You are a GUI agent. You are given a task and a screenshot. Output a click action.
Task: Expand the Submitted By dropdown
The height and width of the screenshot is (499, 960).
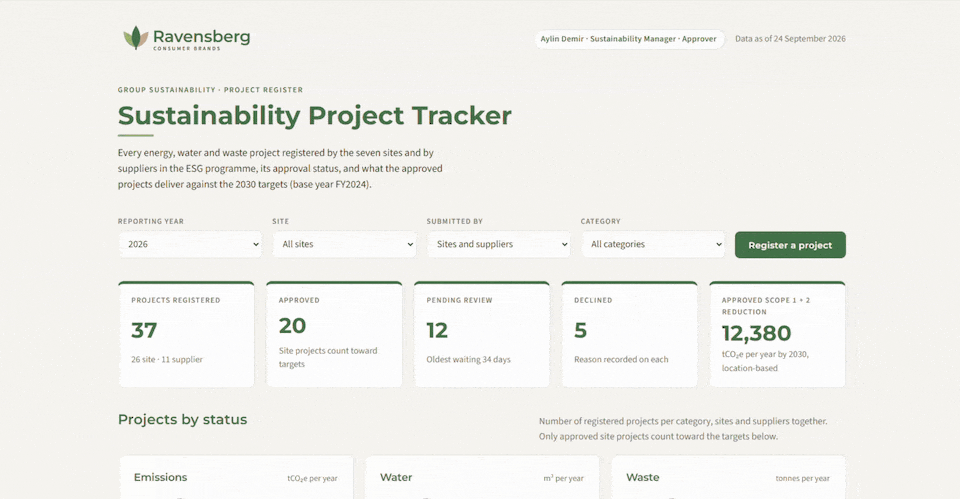498,244
